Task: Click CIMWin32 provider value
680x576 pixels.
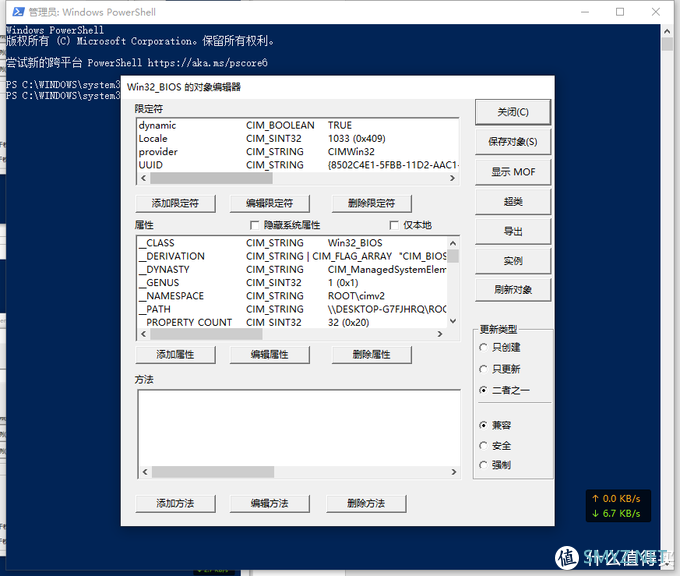Action: click(x=351, y=152)
